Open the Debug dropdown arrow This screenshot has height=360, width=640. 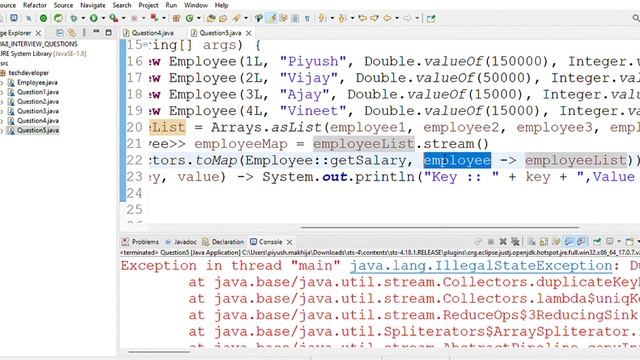(83, 18)
